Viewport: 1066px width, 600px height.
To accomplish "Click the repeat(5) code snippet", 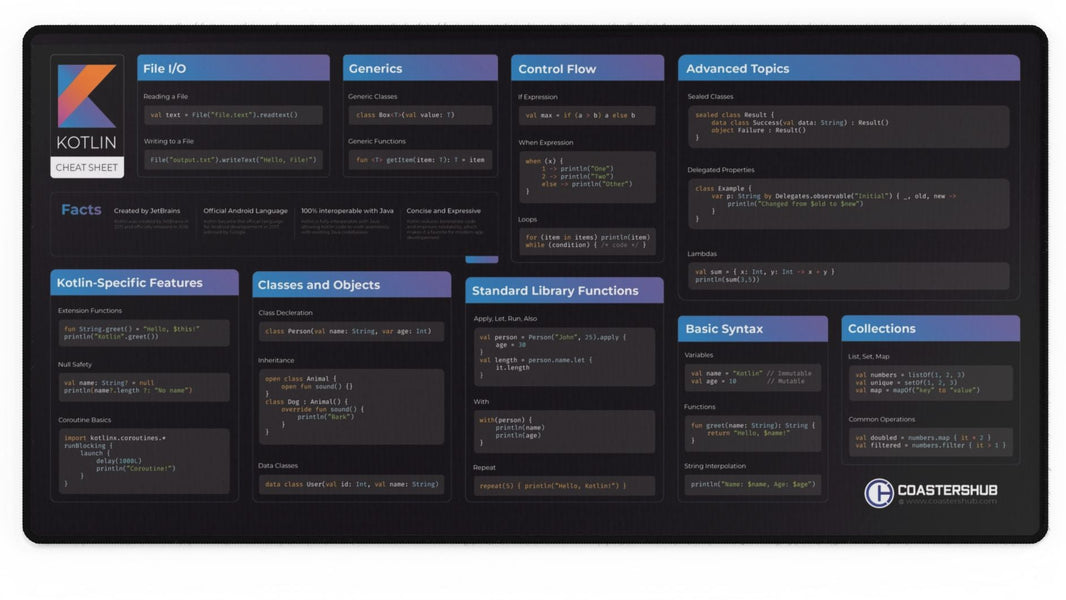I will pos(564,486).
